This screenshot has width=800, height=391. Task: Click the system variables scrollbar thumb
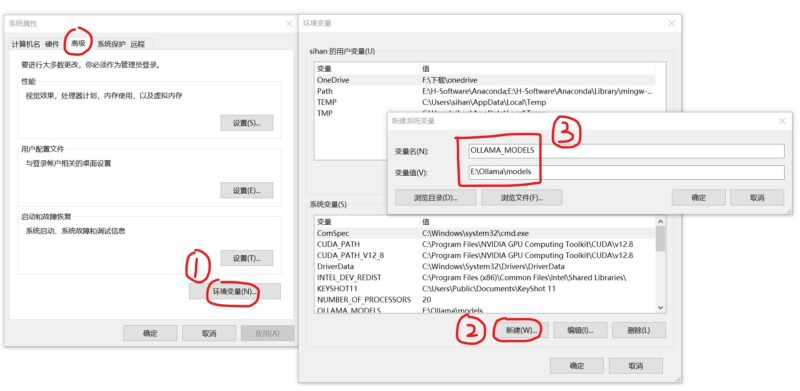661,239
